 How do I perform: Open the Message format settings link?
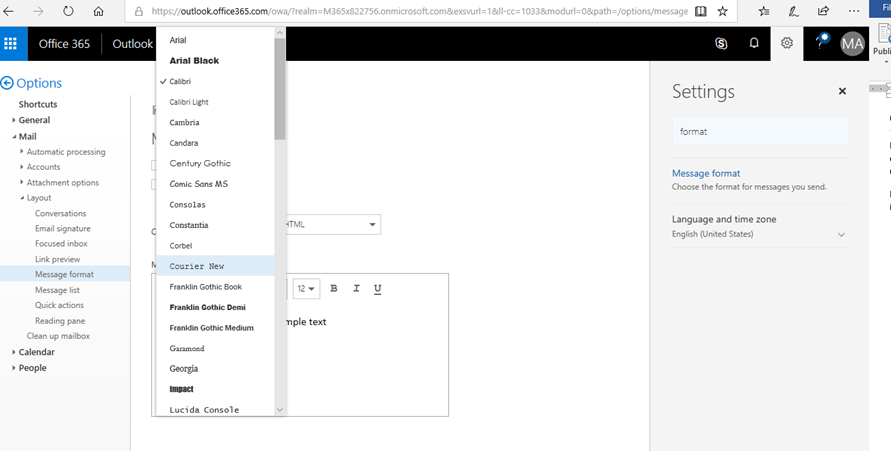tap(706, 173)
